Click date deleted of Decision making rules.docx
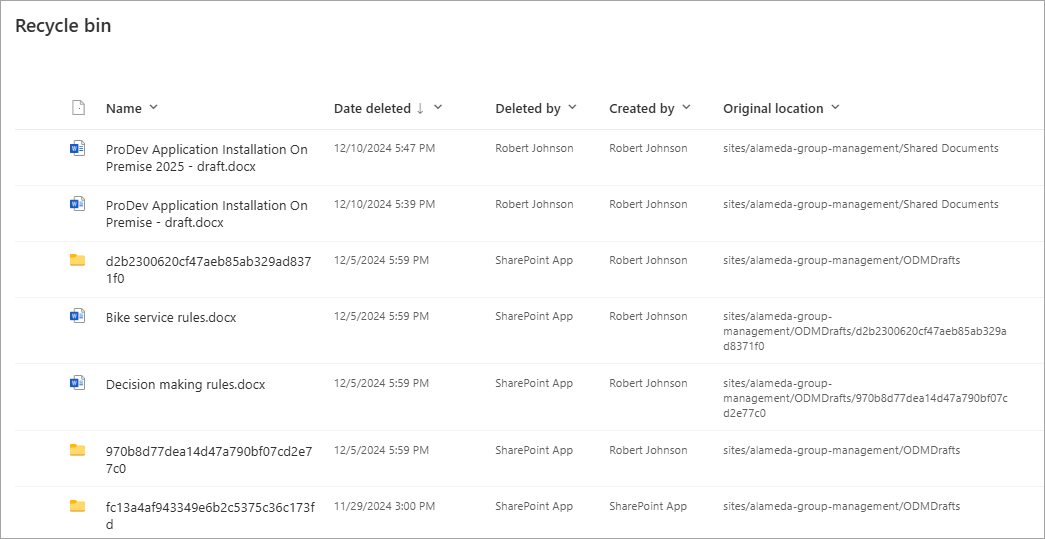This screenshot has height=539, width=1045. coord(381,383)
